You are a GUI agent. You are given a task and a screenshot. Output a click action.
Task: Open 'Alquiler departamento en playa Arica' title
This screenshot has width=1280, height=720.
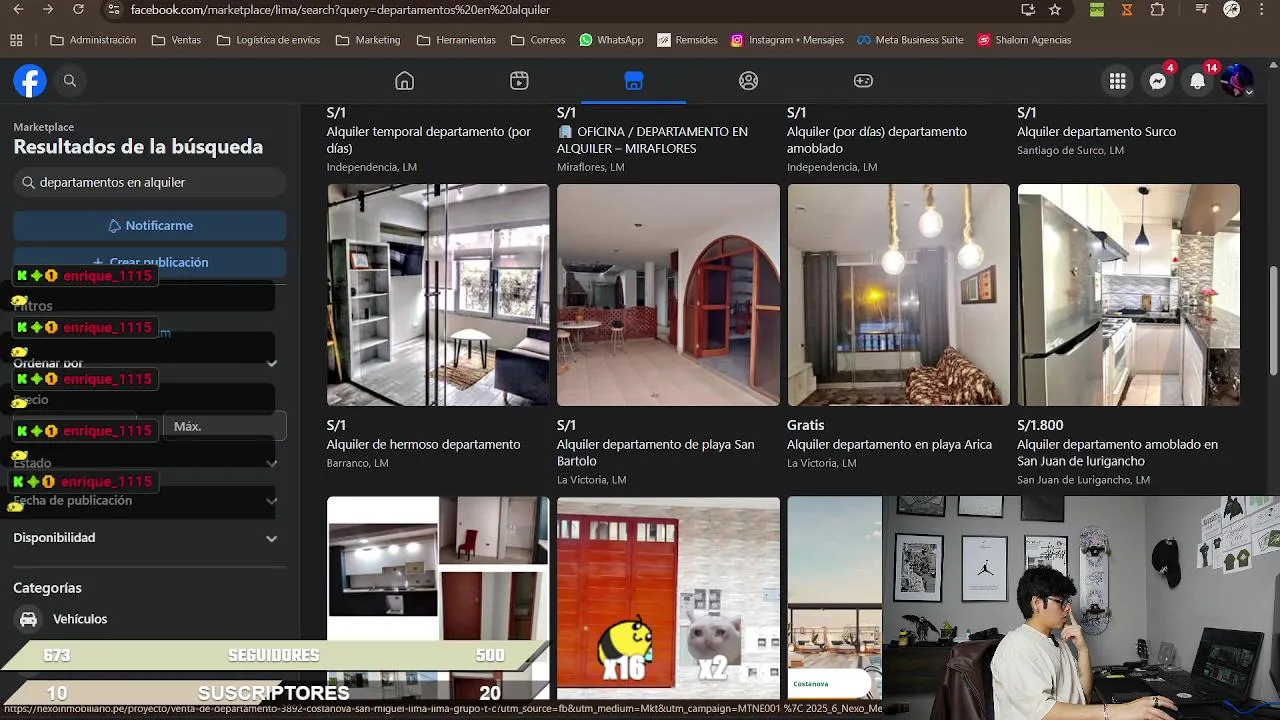tap(889, 445)
